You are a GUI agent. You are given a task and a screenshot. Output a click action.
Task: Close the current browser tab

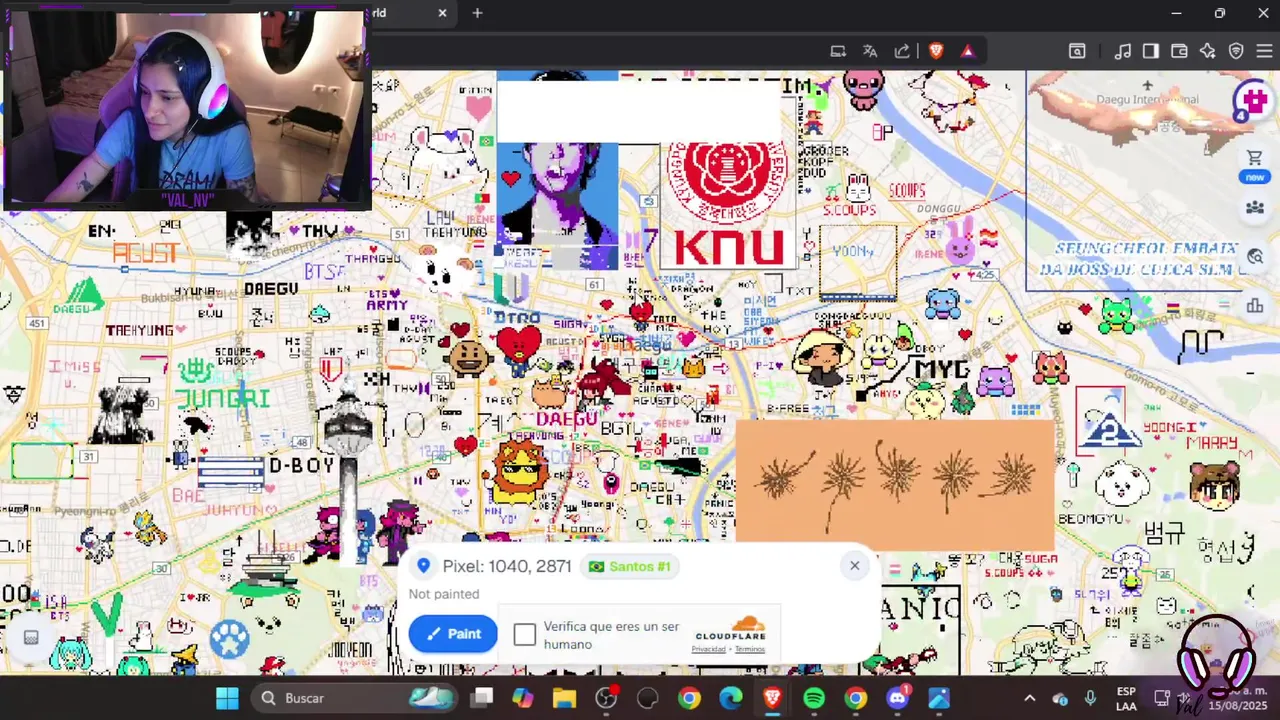click(x=442, y=13)
